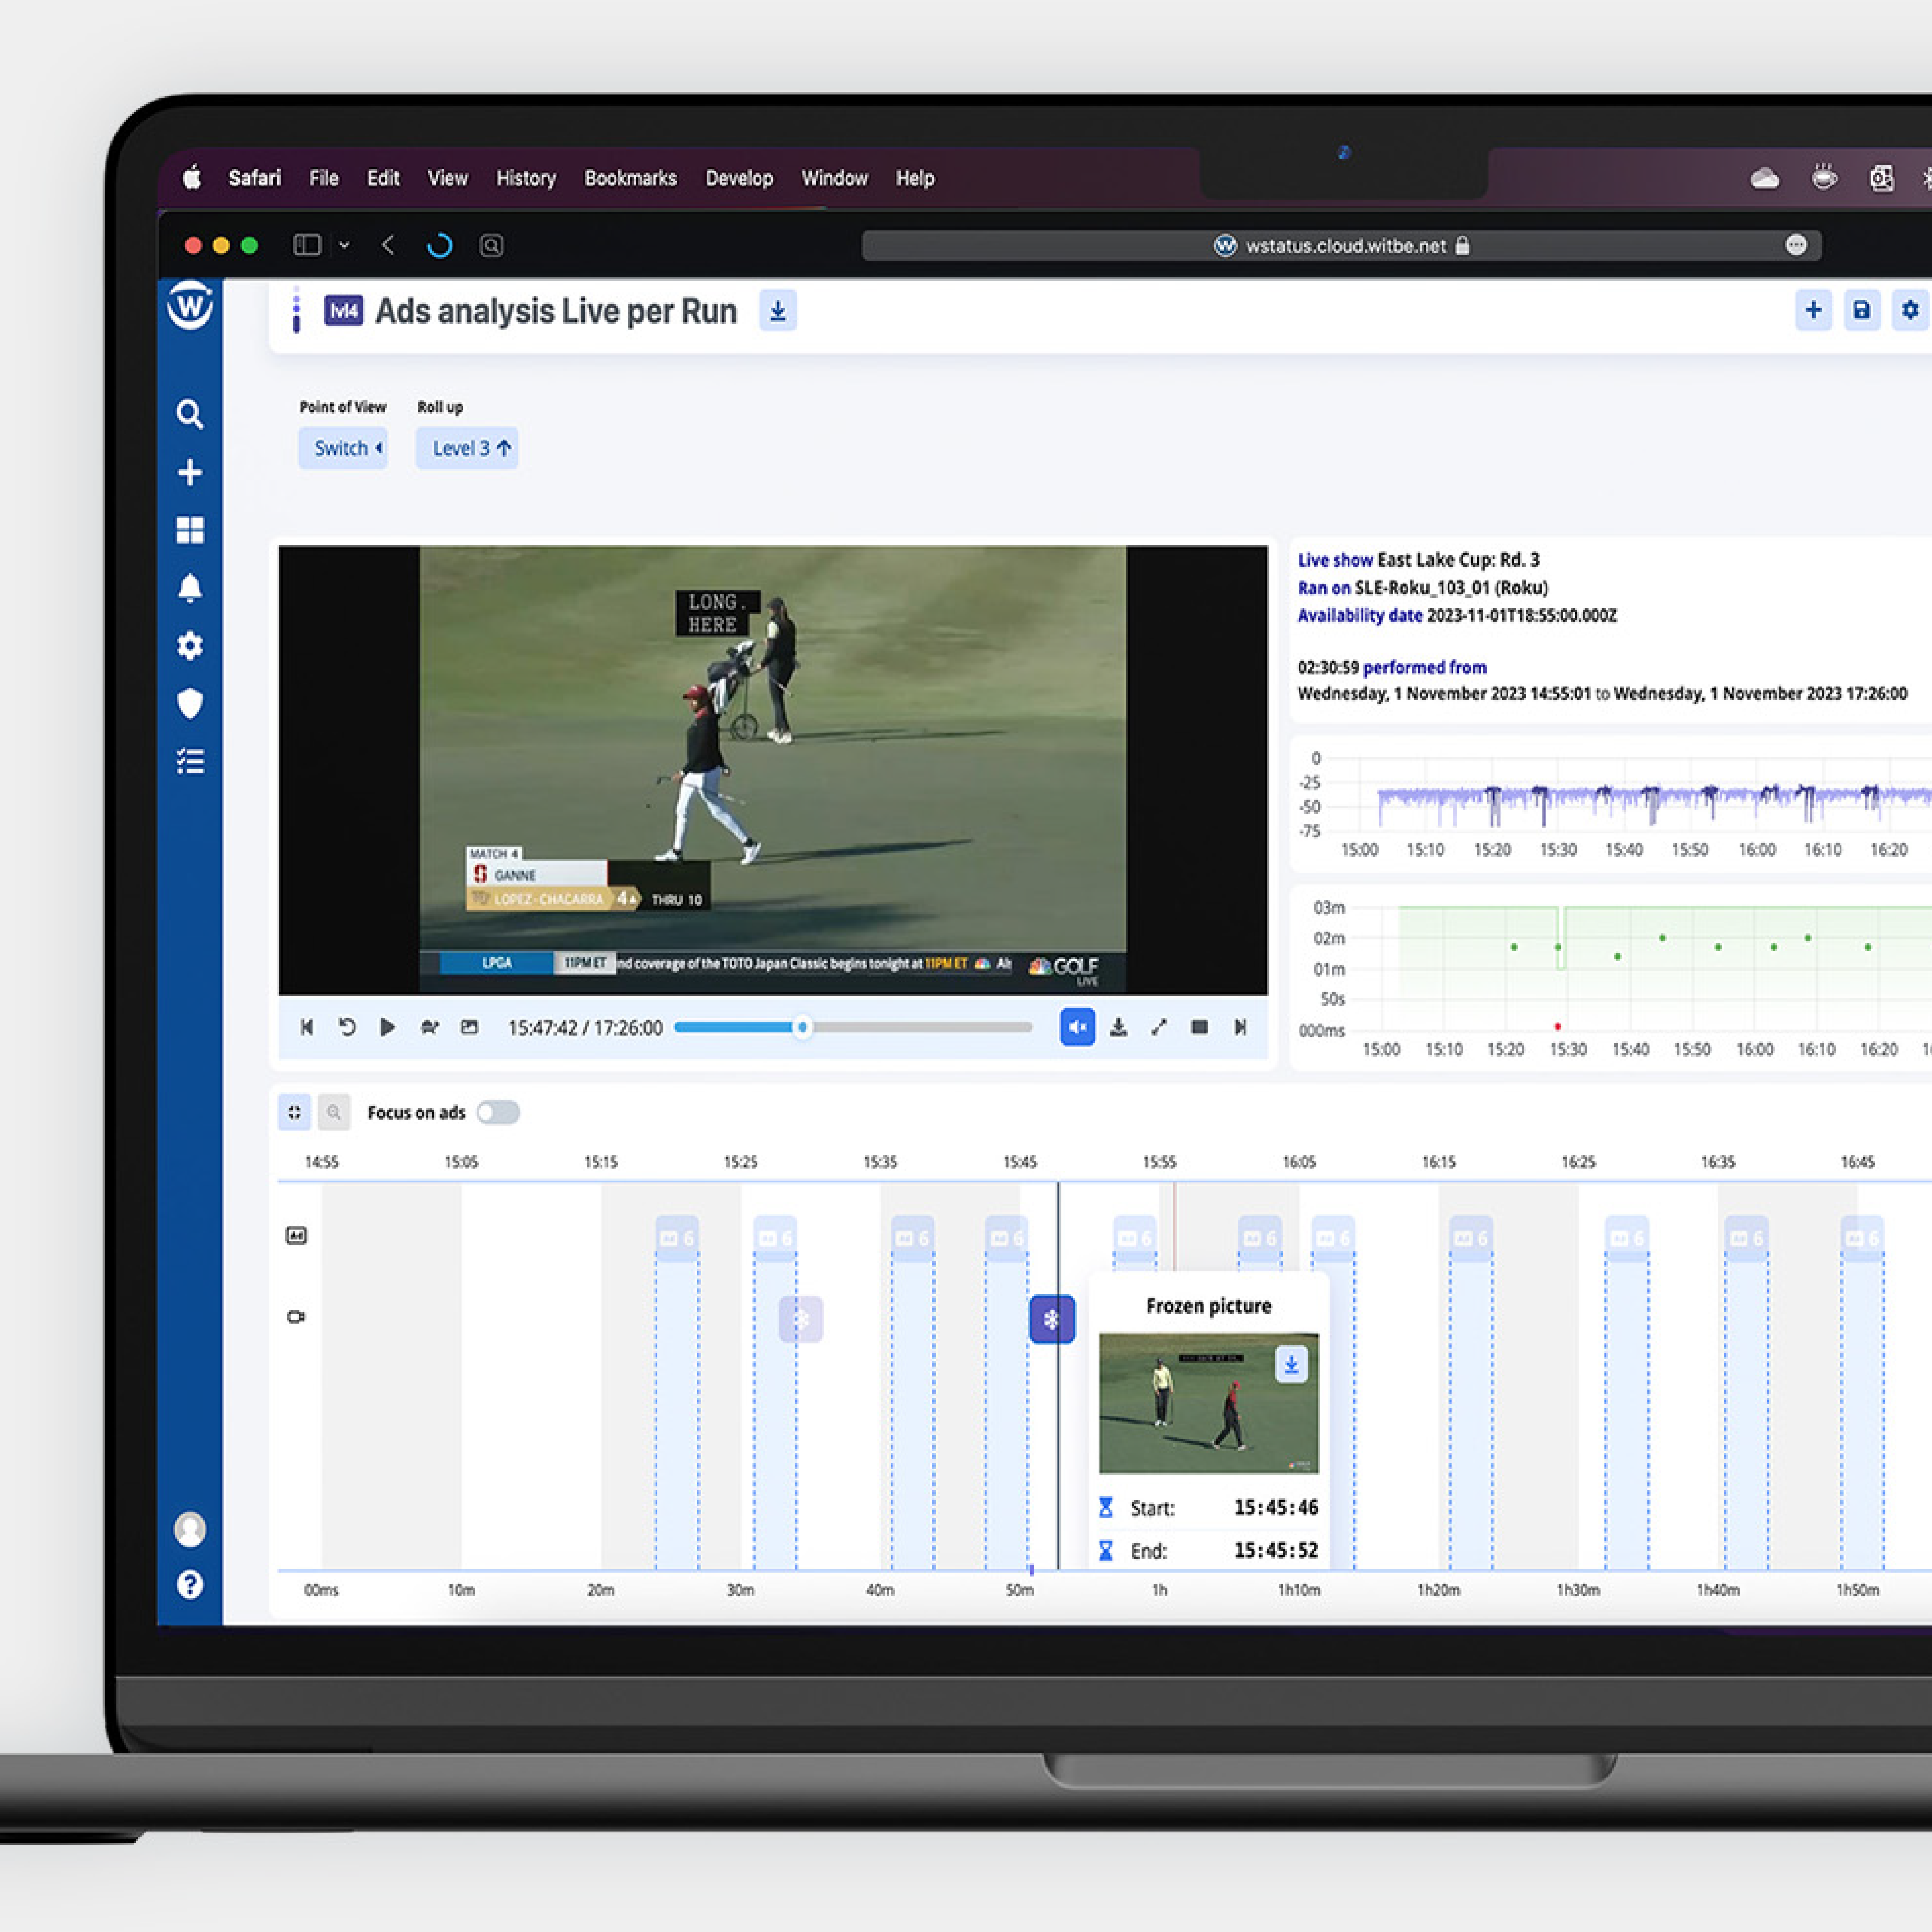
Task: Click the save icon near the top right
Action: [x=1861, y=311]
